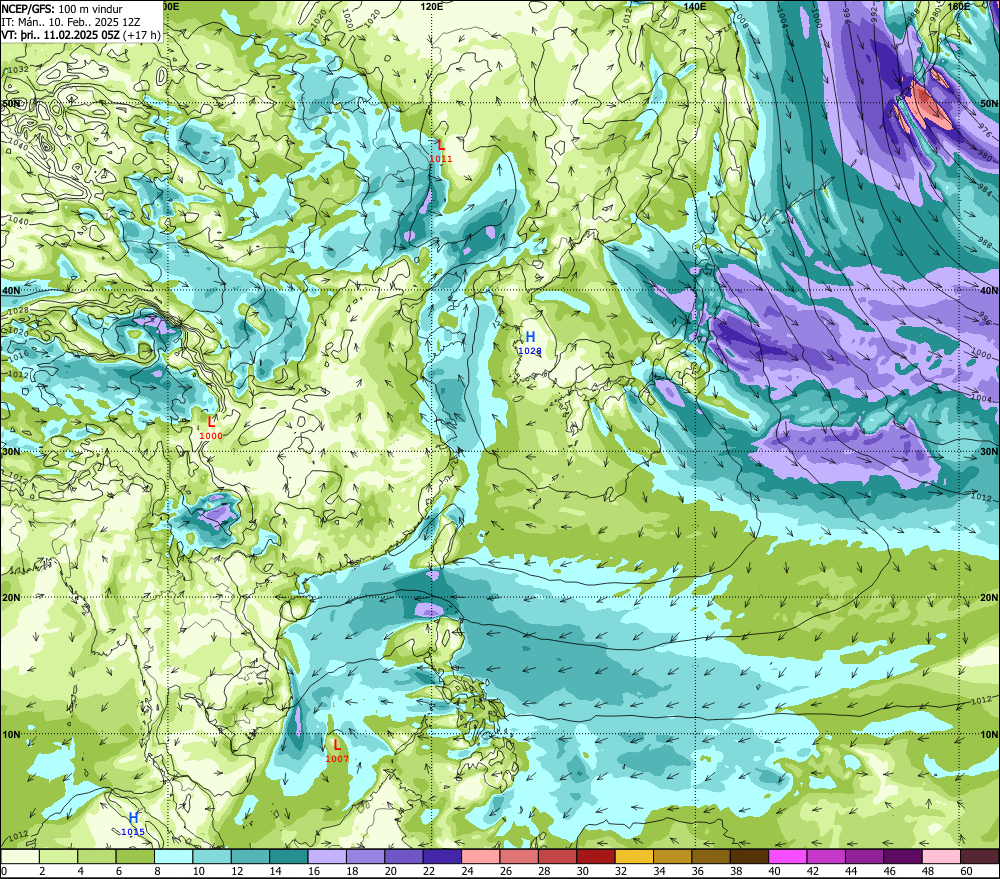Viewport: 1000px width, 879px height.
Task: Click the 'VT: þri.. 11.02.2025 05Z' valid time
Action: point(61,34)
